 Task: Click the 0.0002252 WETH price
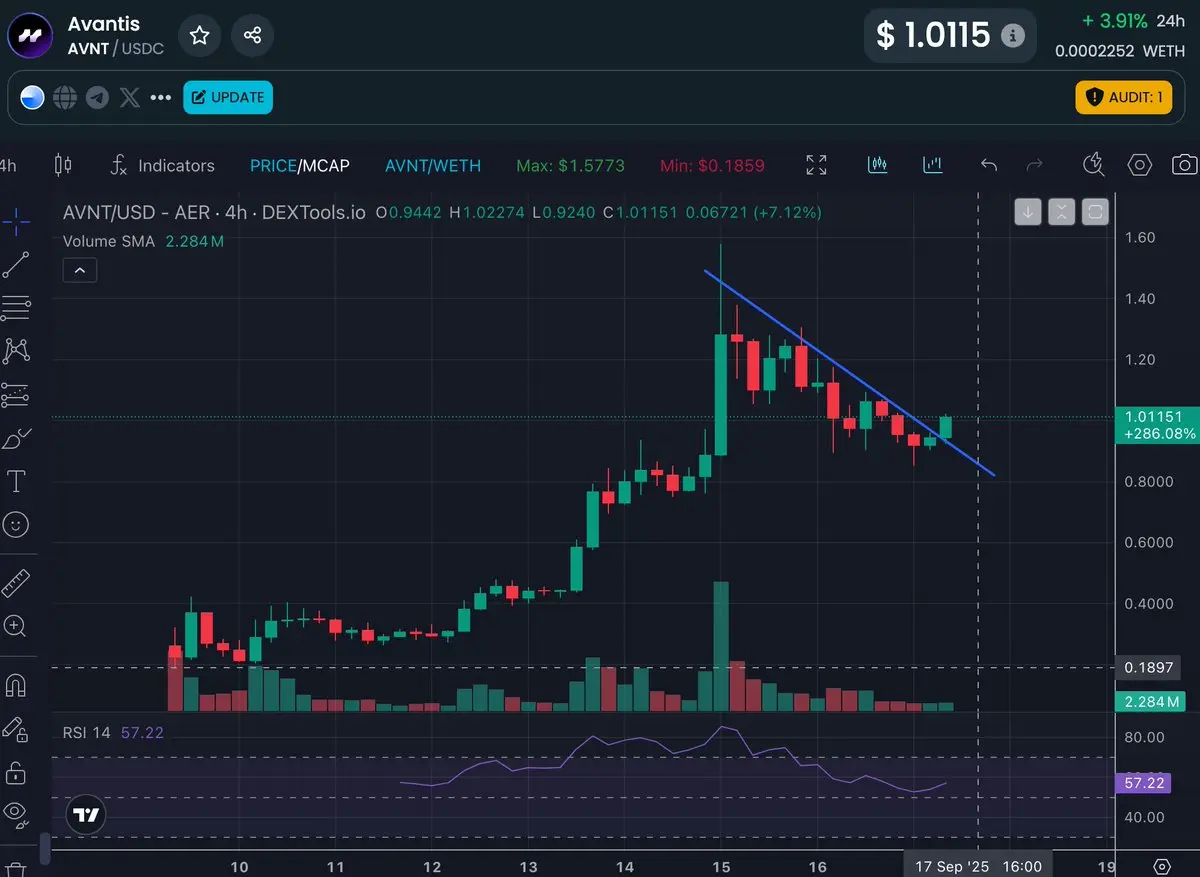tap(1120, 51)
